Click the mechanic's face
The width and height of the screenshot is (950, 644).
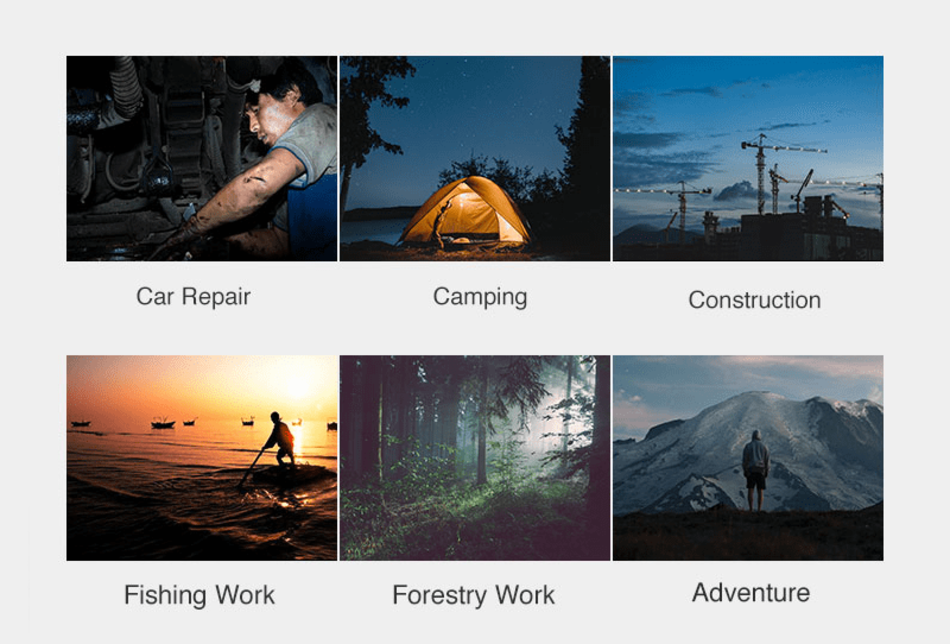pos(265,115)
